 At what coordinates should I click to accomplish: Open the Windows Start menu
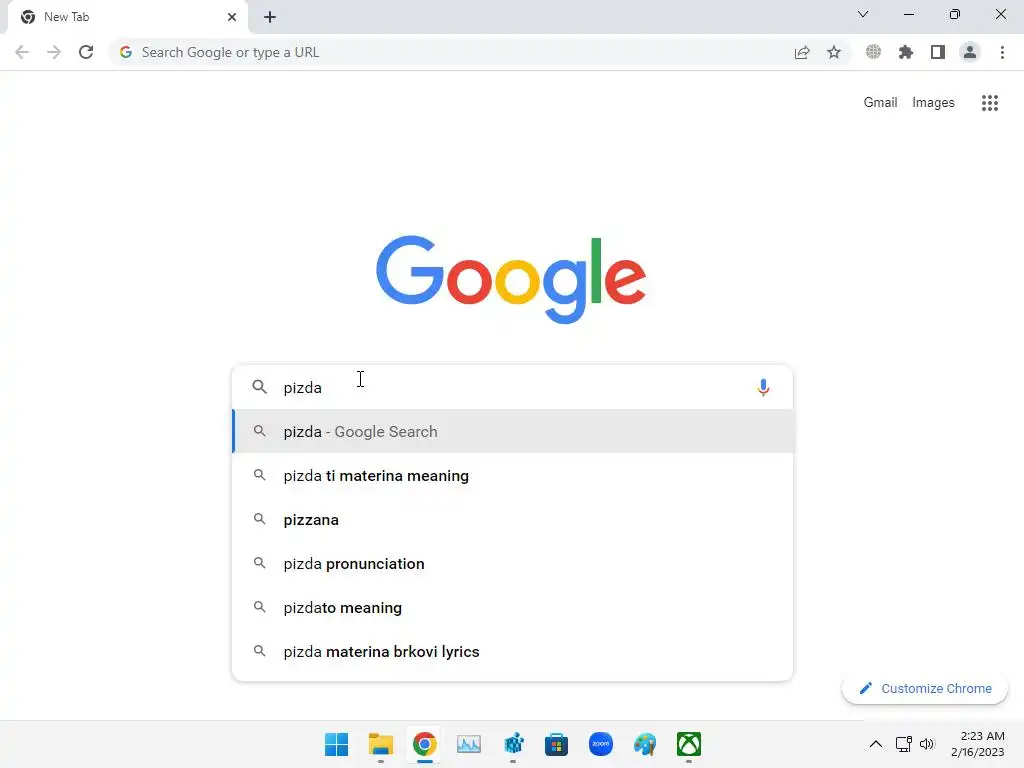pyautogui.click(x=336, y=744)
